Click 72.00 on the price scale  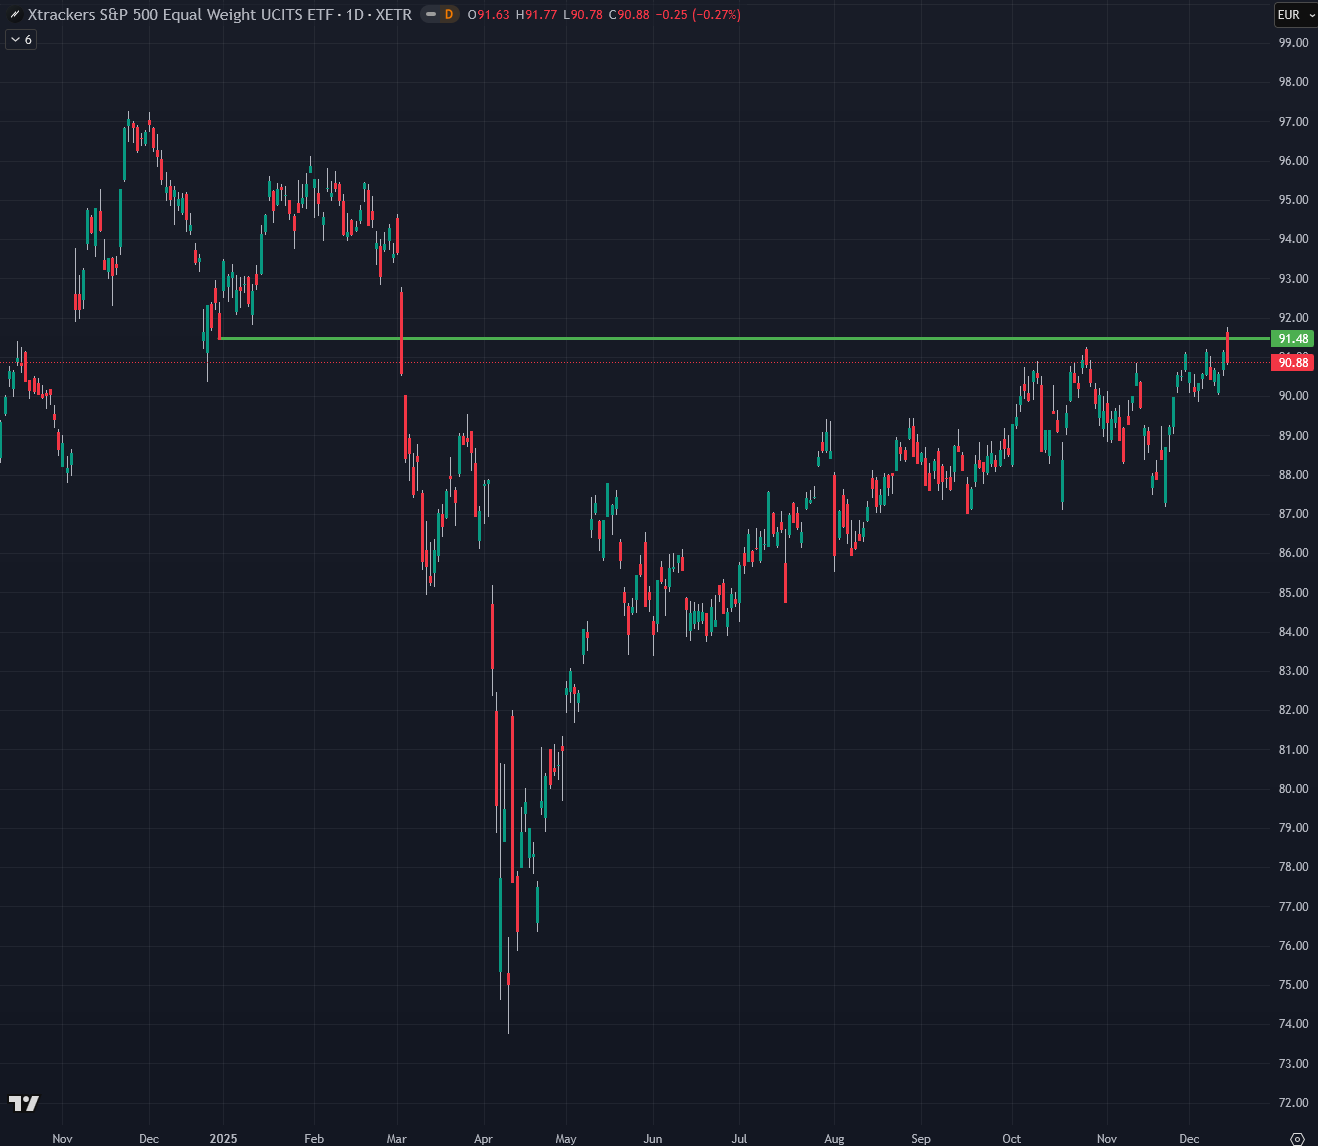tap(1293, 1103)
